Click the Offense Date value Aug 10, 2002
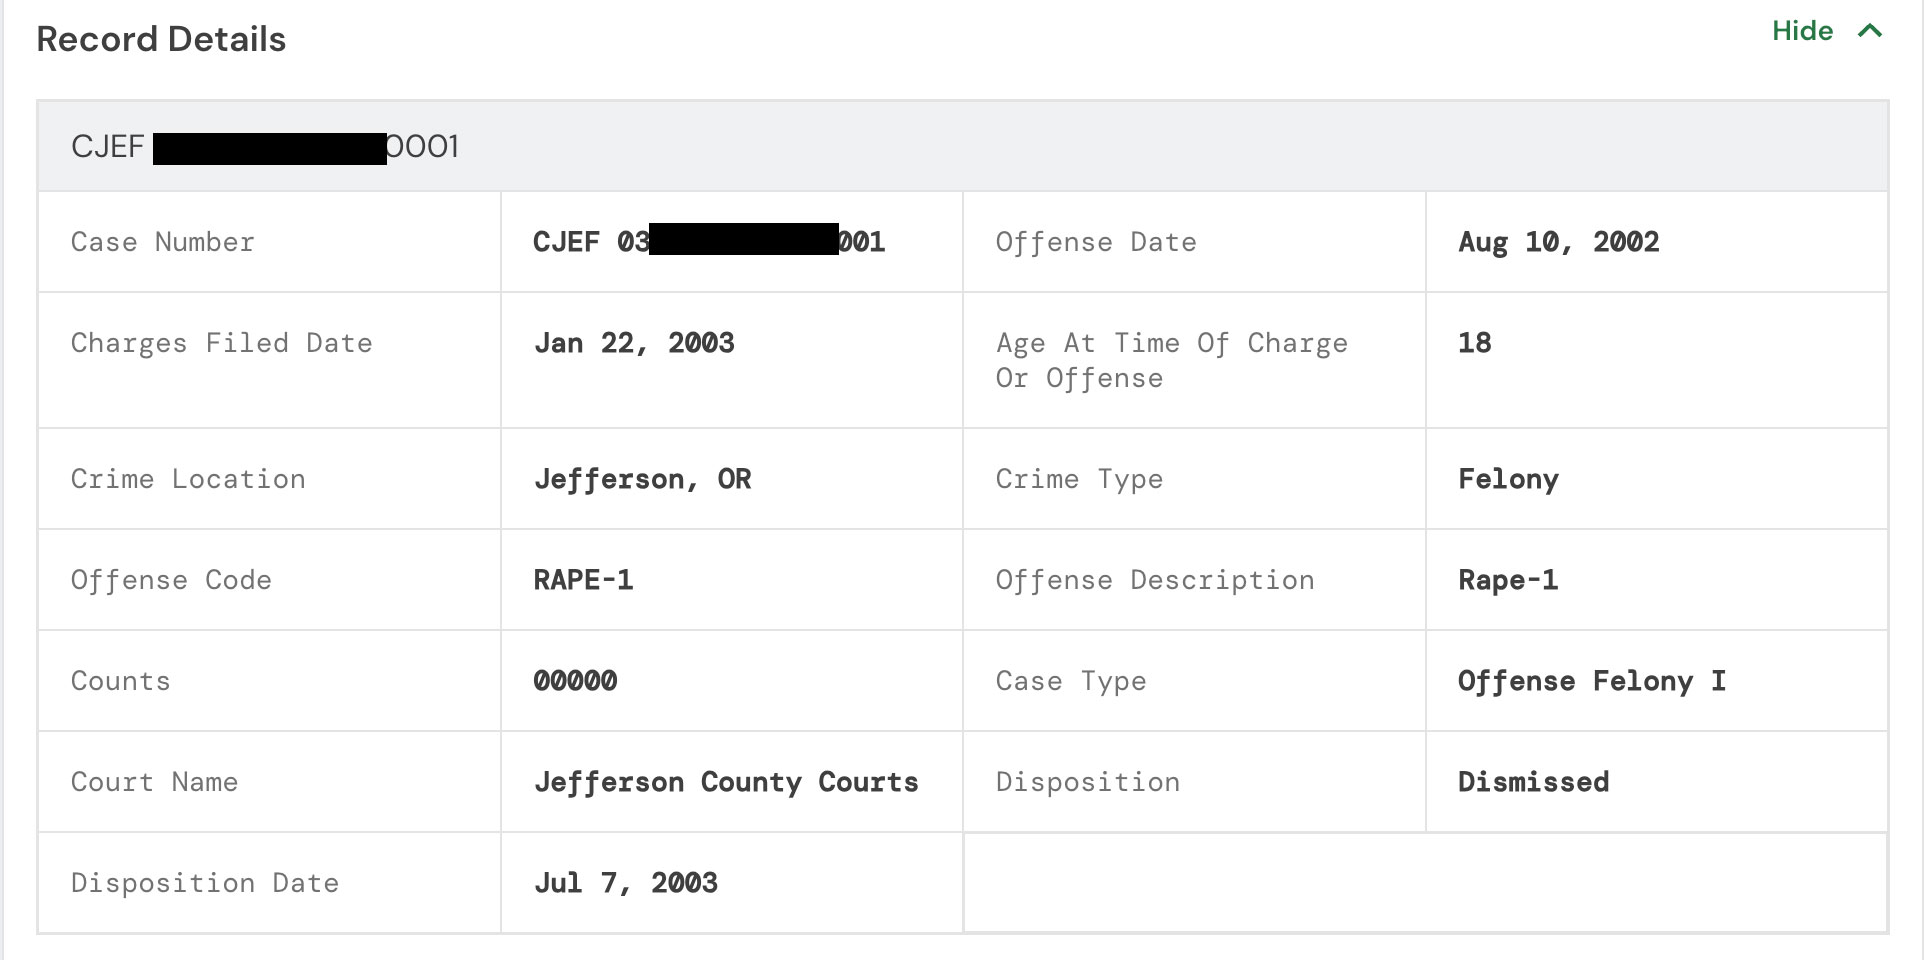The image size is (1924, 960). pos(1557,241)
